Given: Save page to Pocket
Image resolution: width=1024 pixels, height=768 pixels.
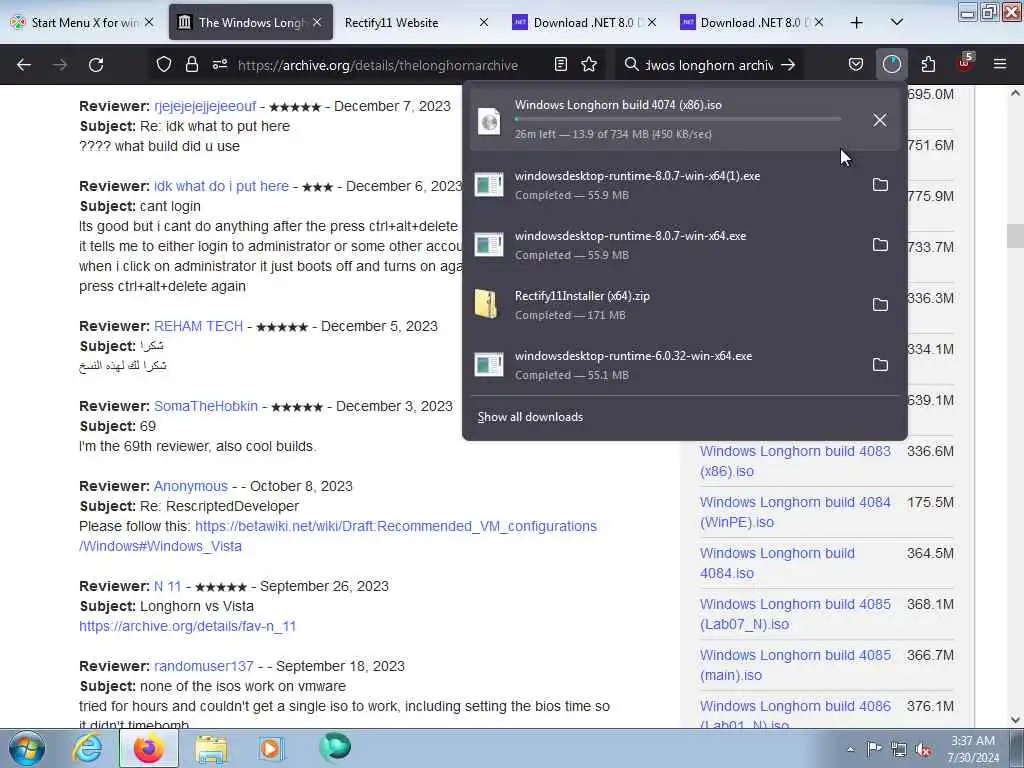Looking at the screenshot, I should (856, 65).
